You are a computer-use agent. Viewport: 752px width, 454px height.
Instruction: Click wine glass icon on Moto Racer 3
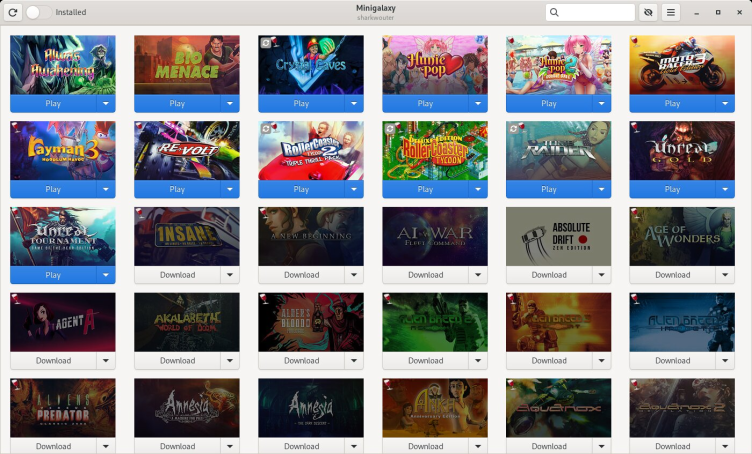(635, 42)
